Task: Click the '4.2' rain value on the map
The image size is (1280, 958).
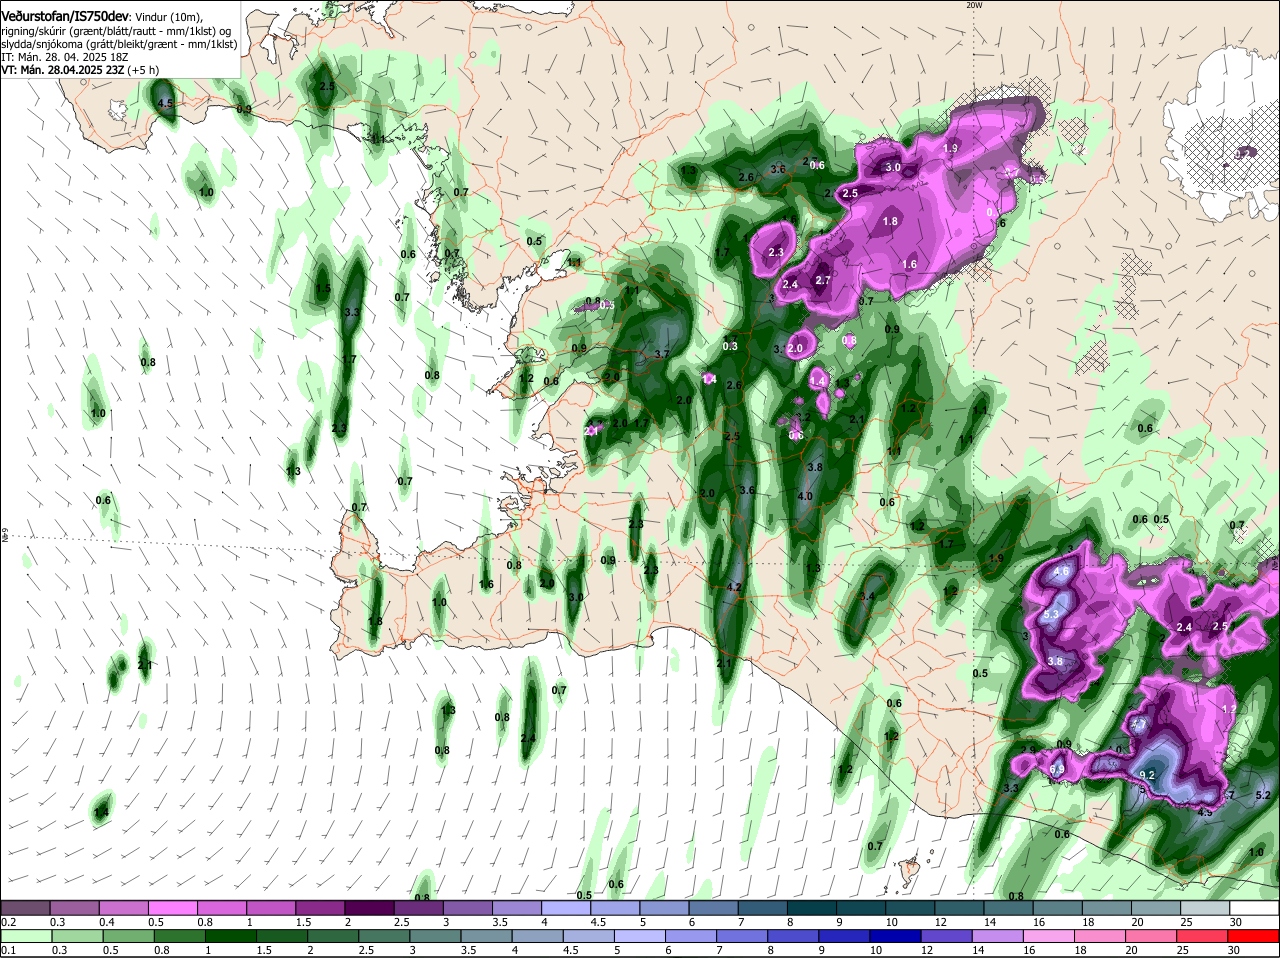Action: pyautogui.click(x=734, y=587)
